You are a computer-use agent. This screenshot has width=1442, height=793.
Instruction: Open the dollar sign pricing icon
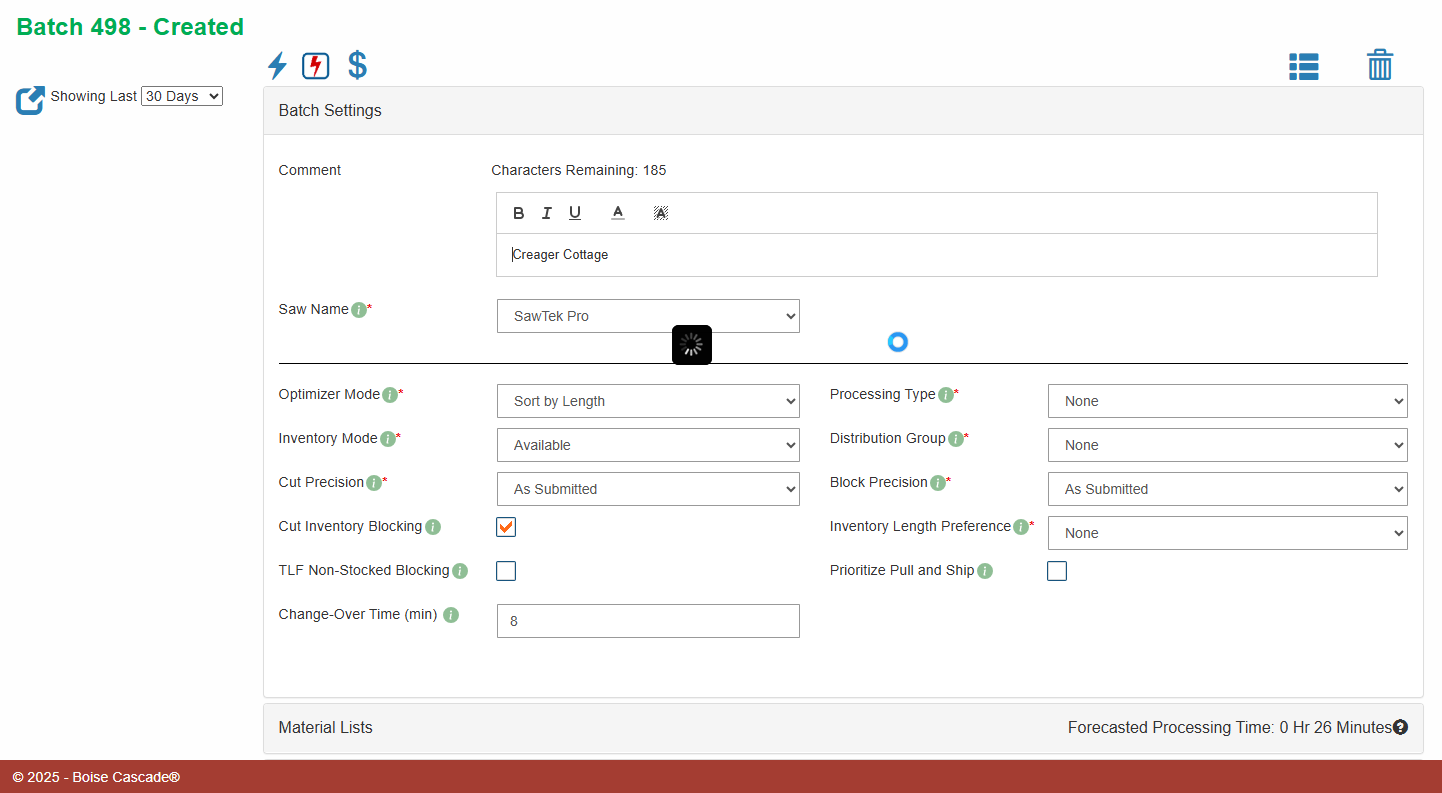(357, 66)
